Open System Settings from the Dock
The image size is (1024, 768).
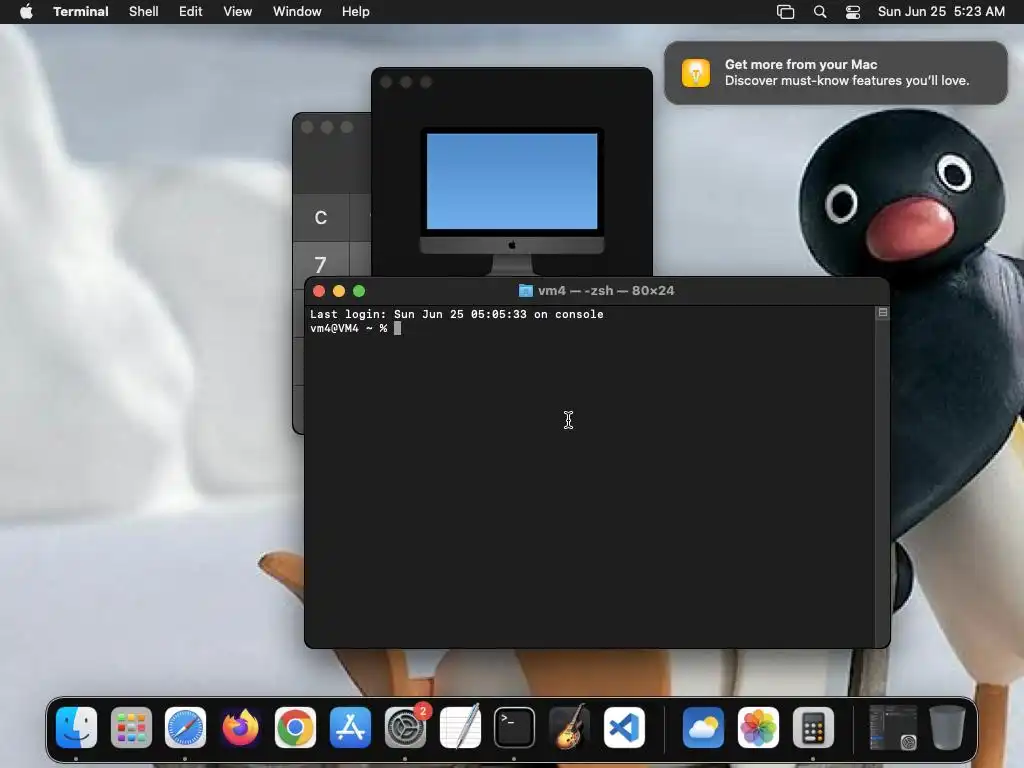point(405,728)
